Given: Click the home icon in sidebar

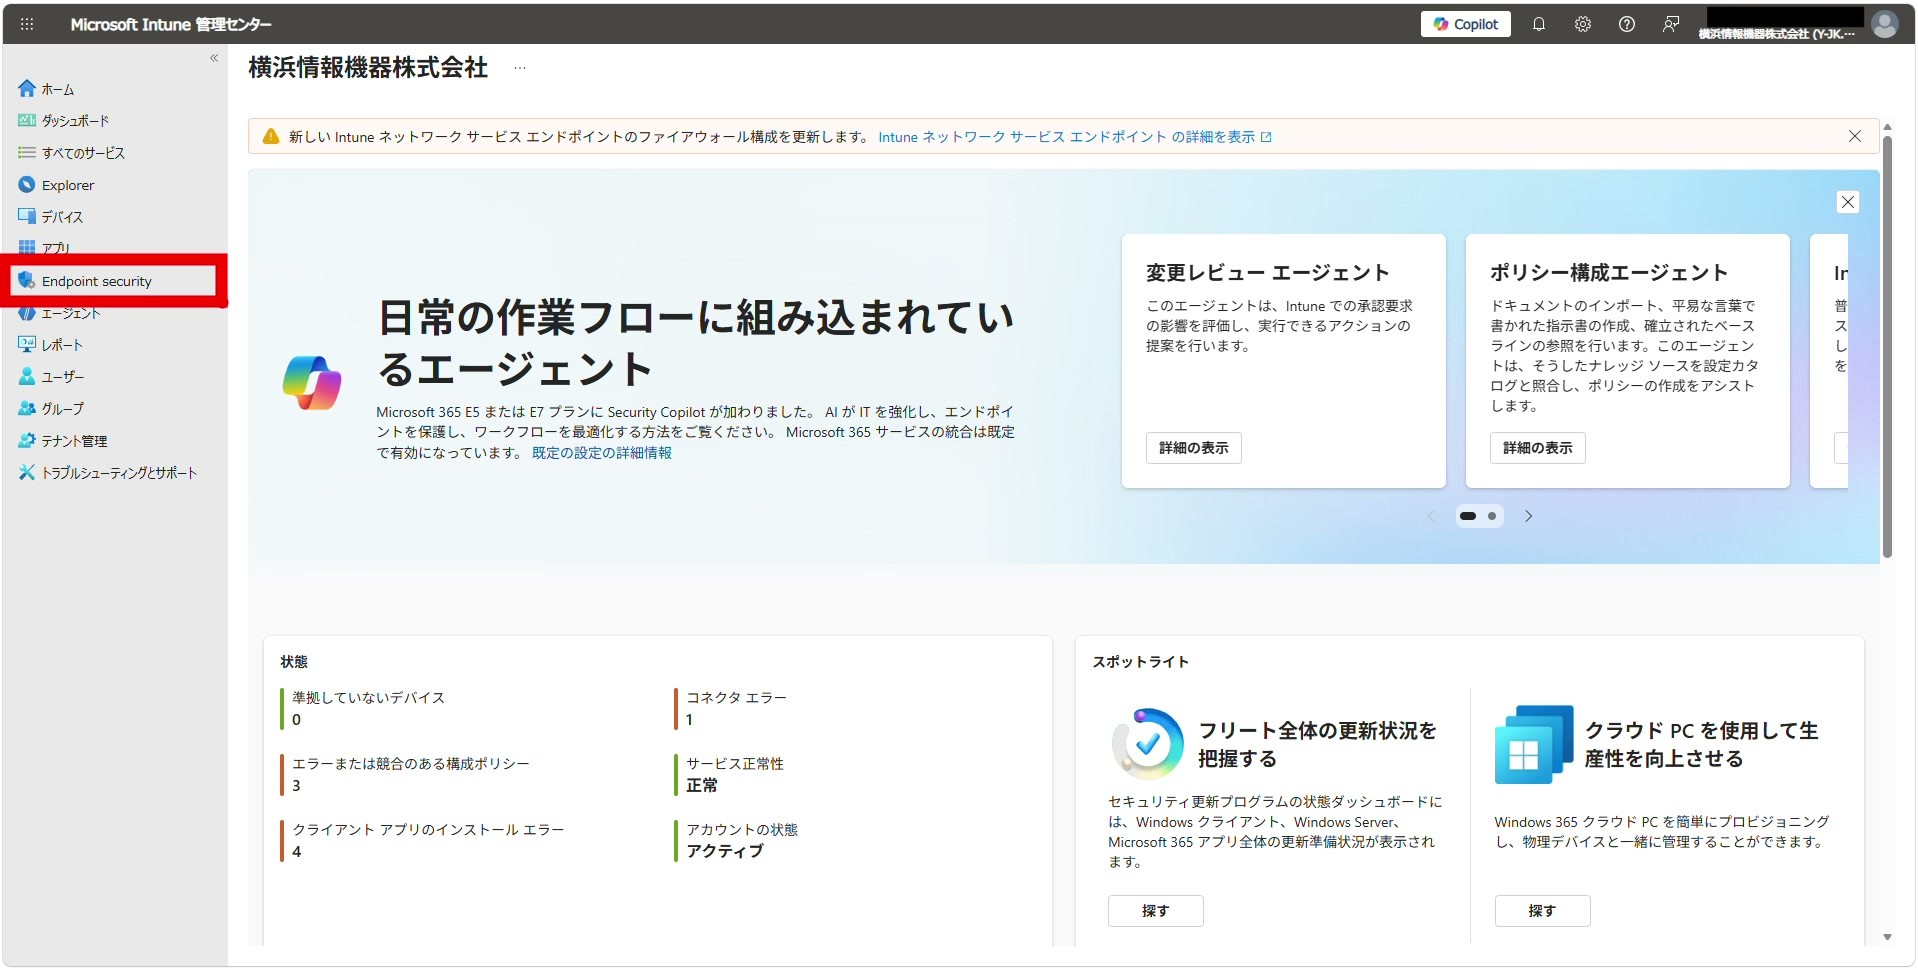Looking at the screenshot, I should 27,88.
